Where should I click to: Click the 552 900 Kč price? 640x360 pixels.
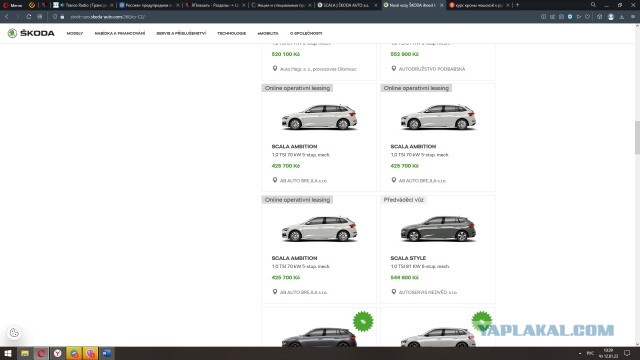404,54
